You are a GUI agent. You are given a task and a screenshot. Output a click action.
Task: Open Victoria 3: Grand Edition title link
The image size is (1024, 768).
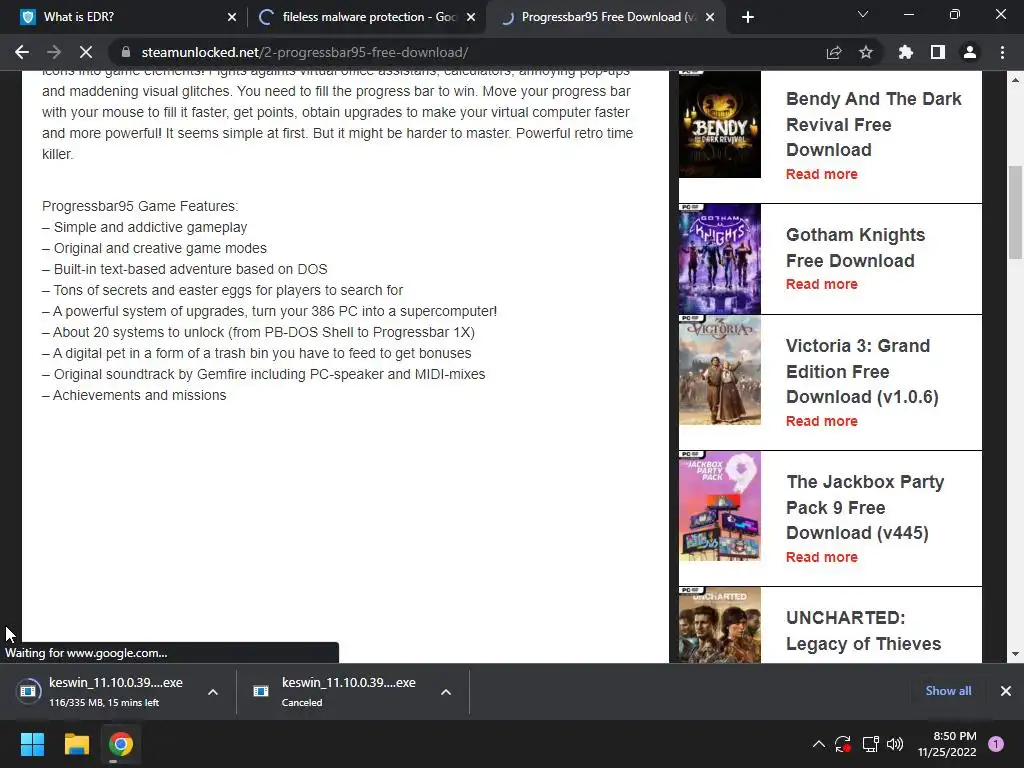862,371
